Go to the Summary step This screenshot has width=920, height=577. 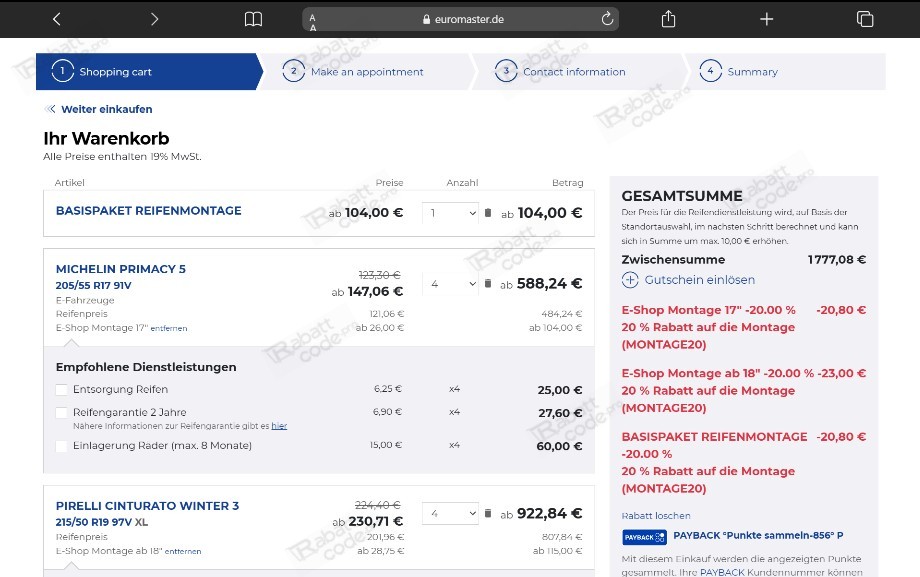786,72
